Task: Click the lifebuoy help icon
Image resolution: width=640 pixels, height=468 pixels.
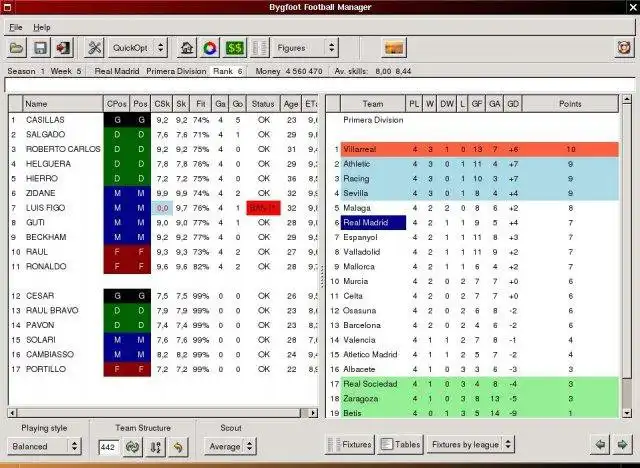Action: click(624, 48)
